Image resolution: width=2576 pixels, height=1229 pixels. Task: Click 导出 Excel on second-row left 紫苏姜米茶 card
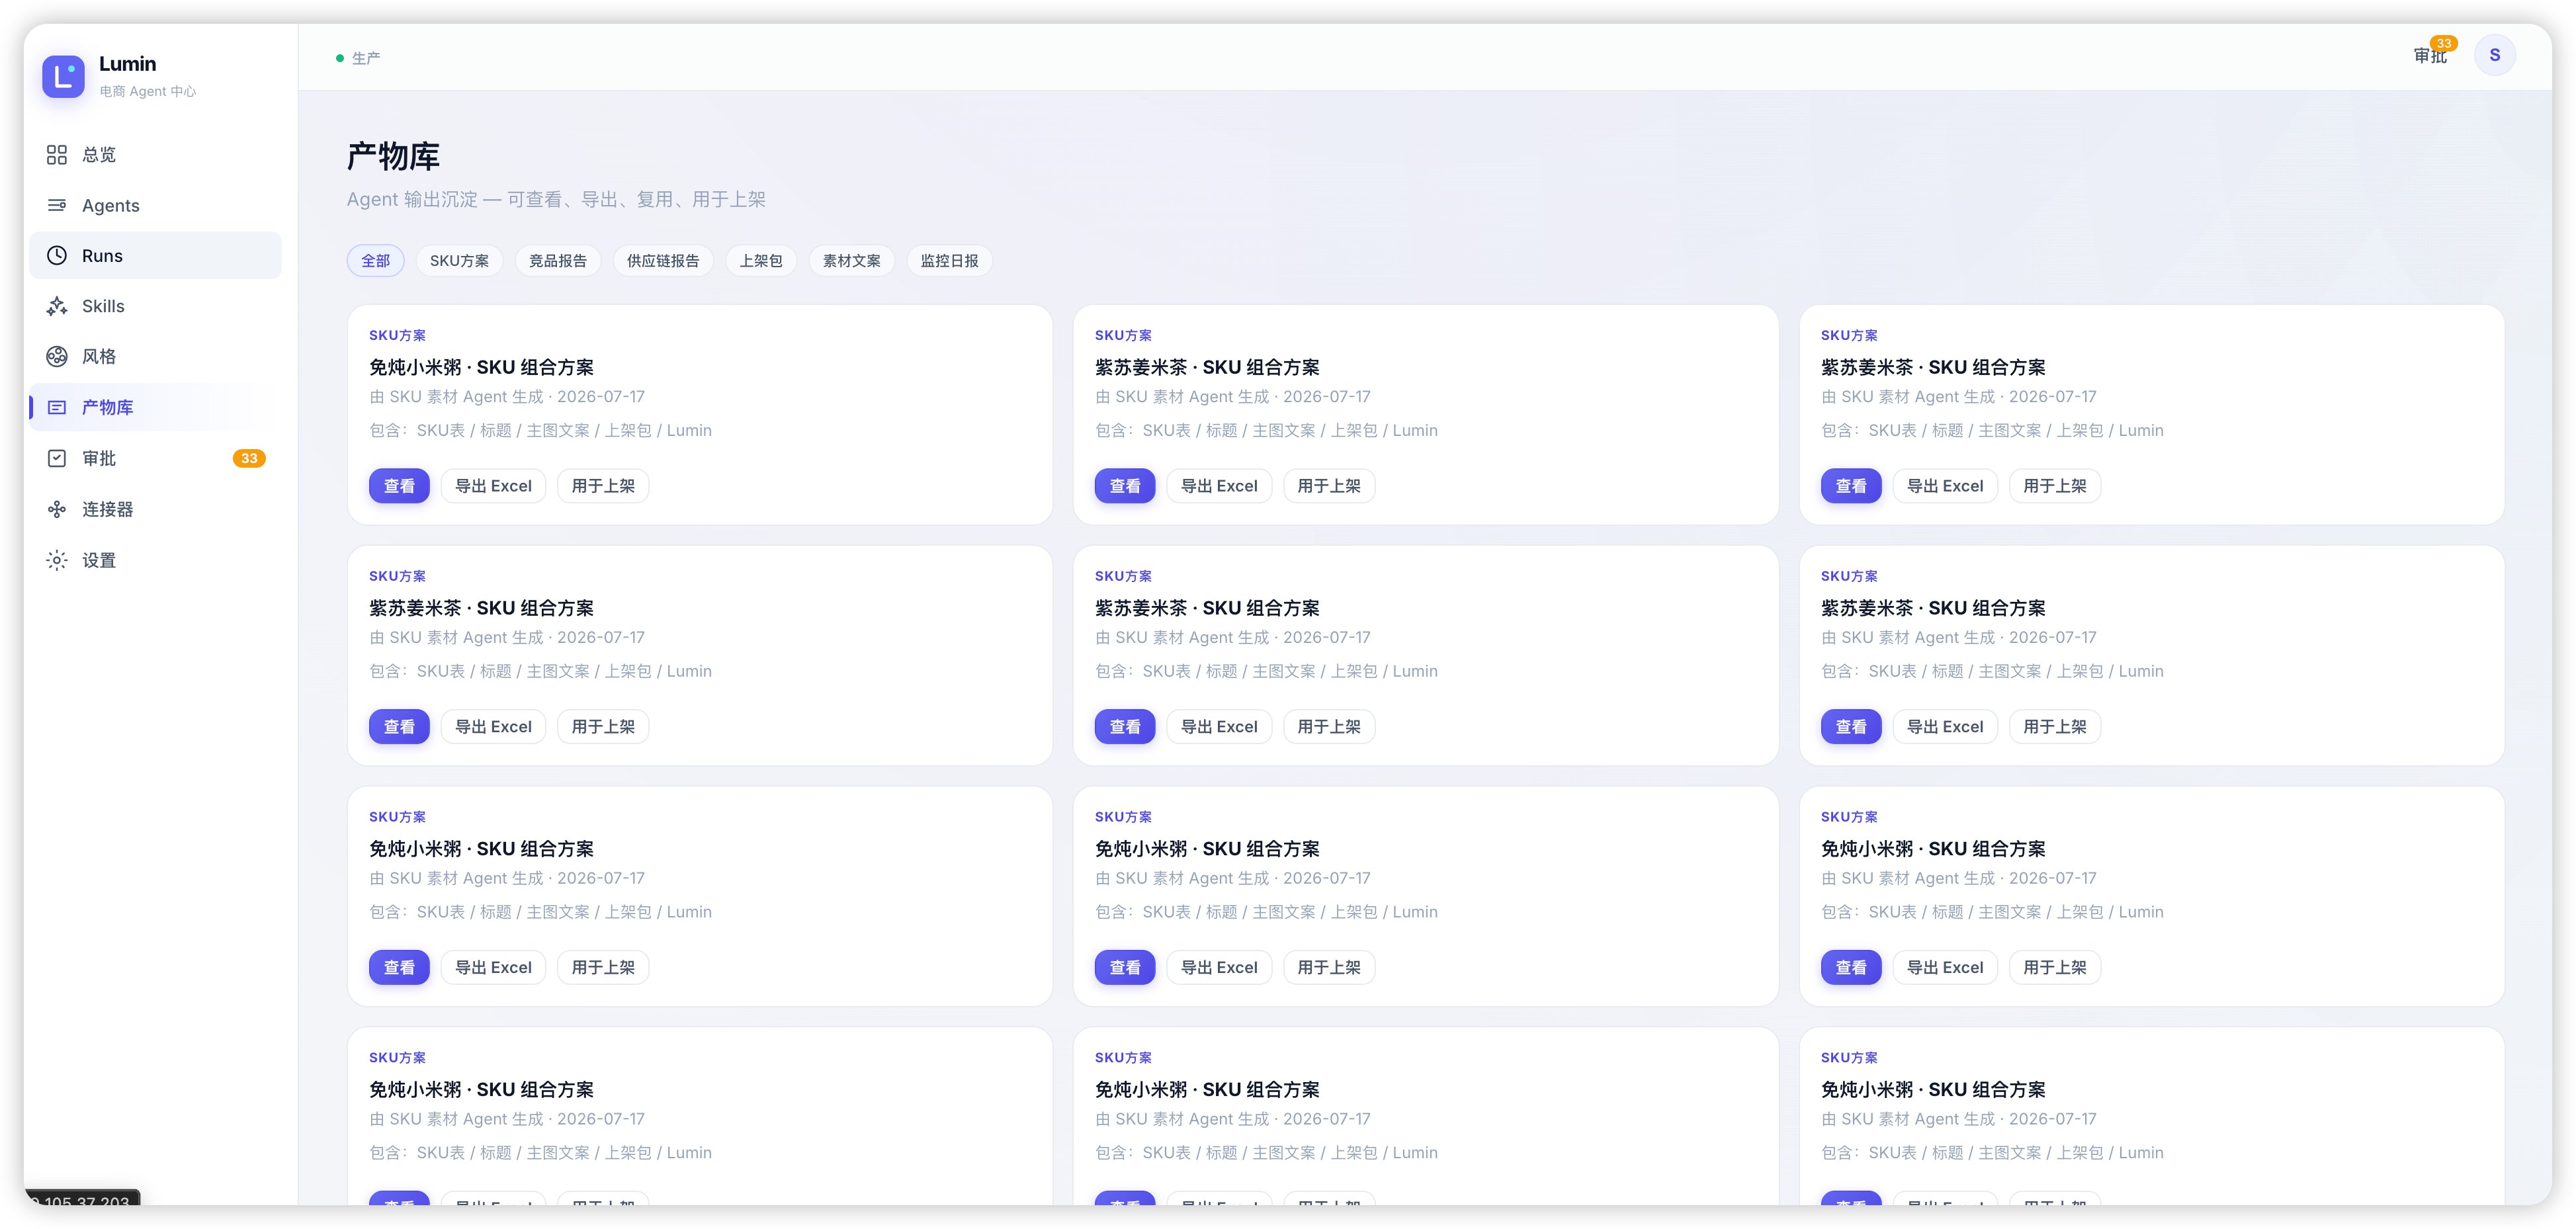click(493, 727)
